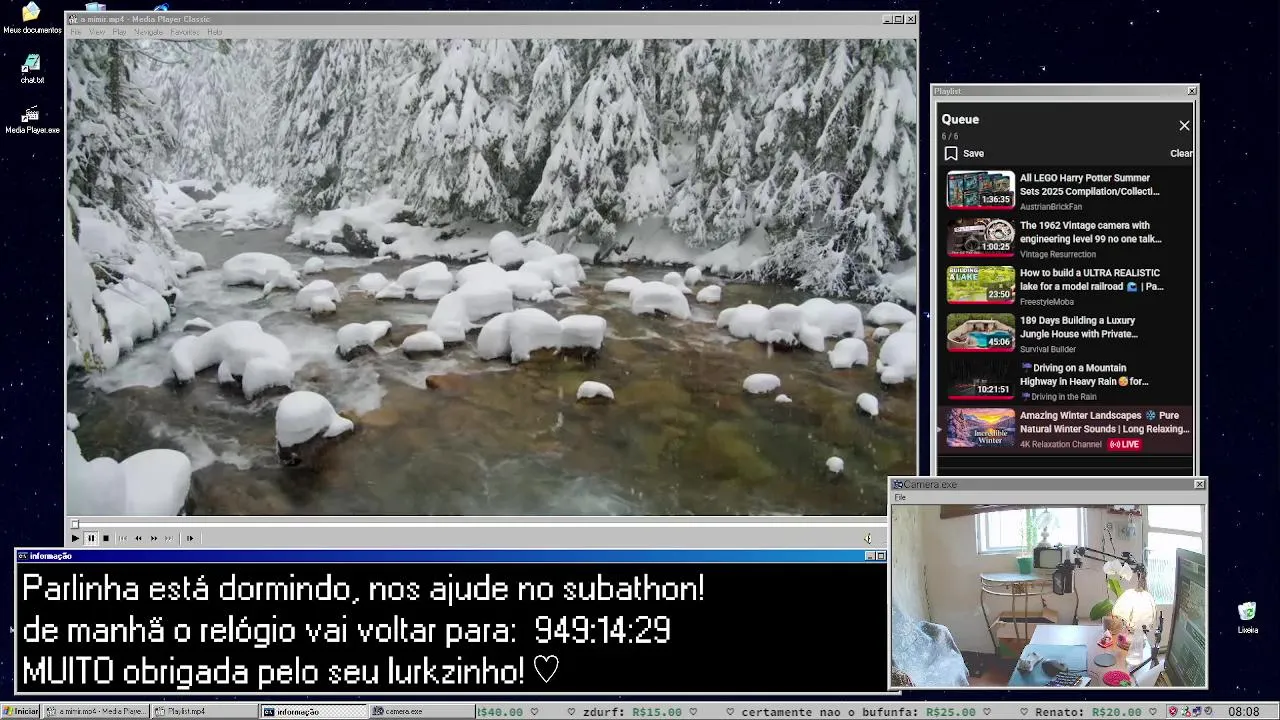
Task: Click the red LIVE badge in the queue
Action: [x=1124, y=444]
